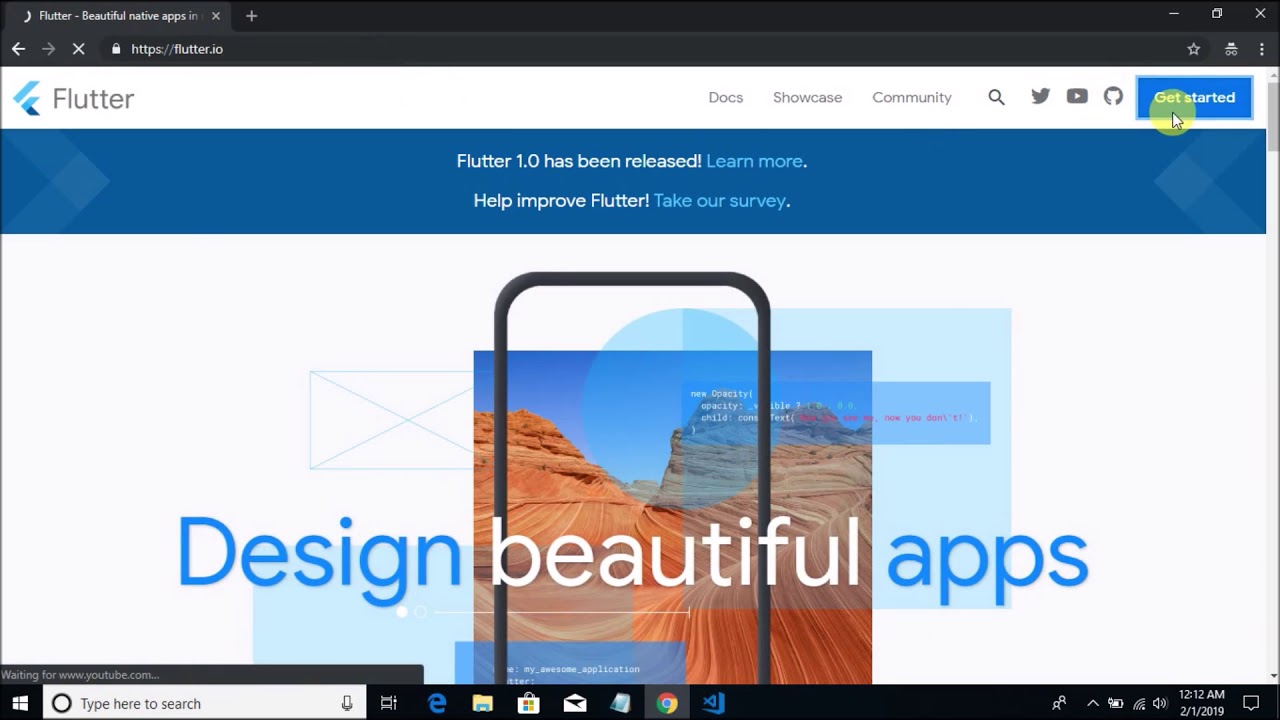
Task: Follow the Learn more link
Action: [754, 161]
